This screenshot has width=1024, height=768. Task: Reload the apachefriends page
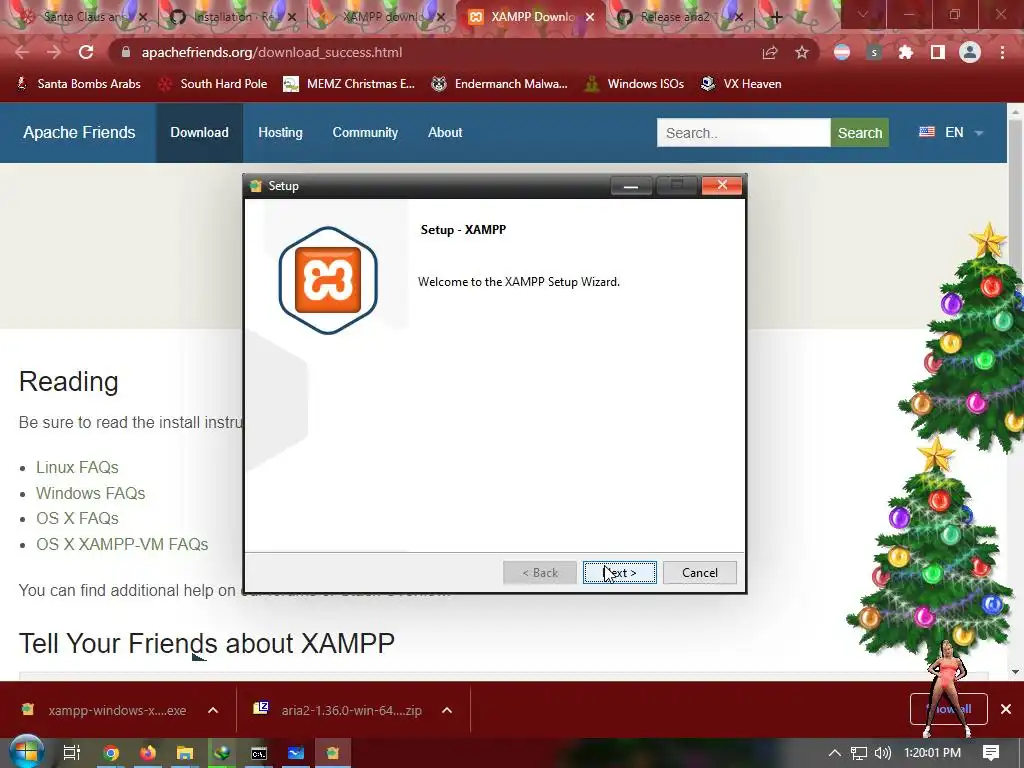[86, 52]
